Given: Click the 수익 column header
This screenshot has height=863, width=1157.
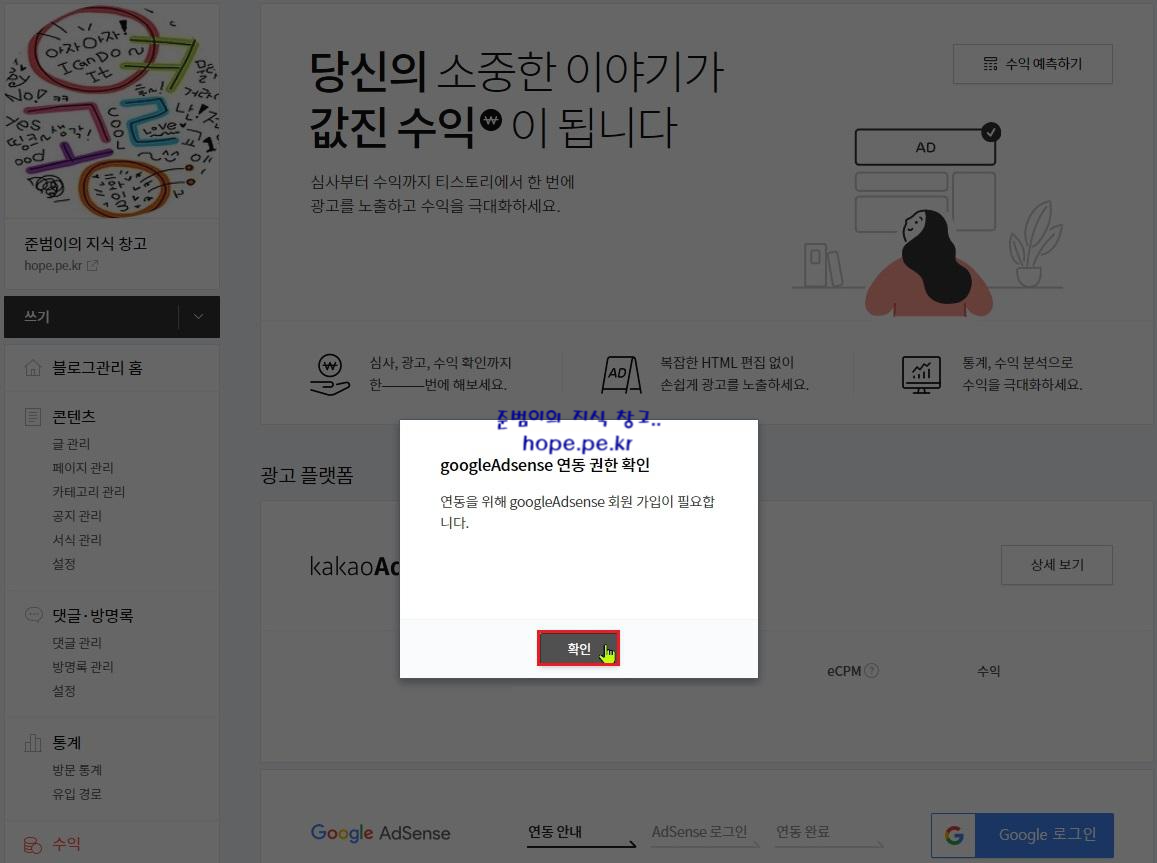Looking at the screenshot, I should (988, 671).
